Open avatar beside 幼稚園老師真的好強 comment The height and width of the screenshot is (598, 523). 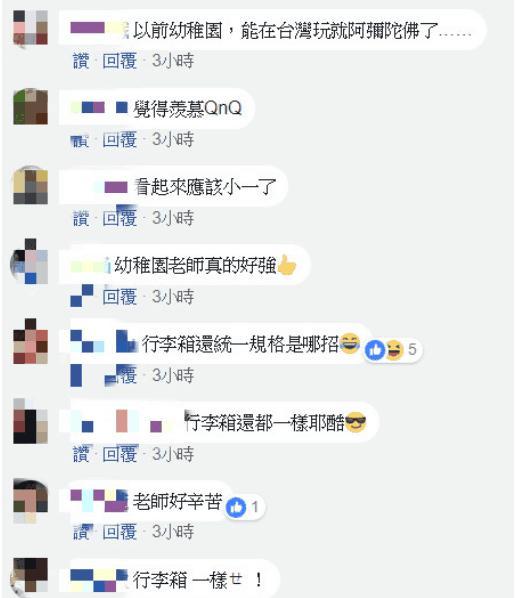(30, 263)
